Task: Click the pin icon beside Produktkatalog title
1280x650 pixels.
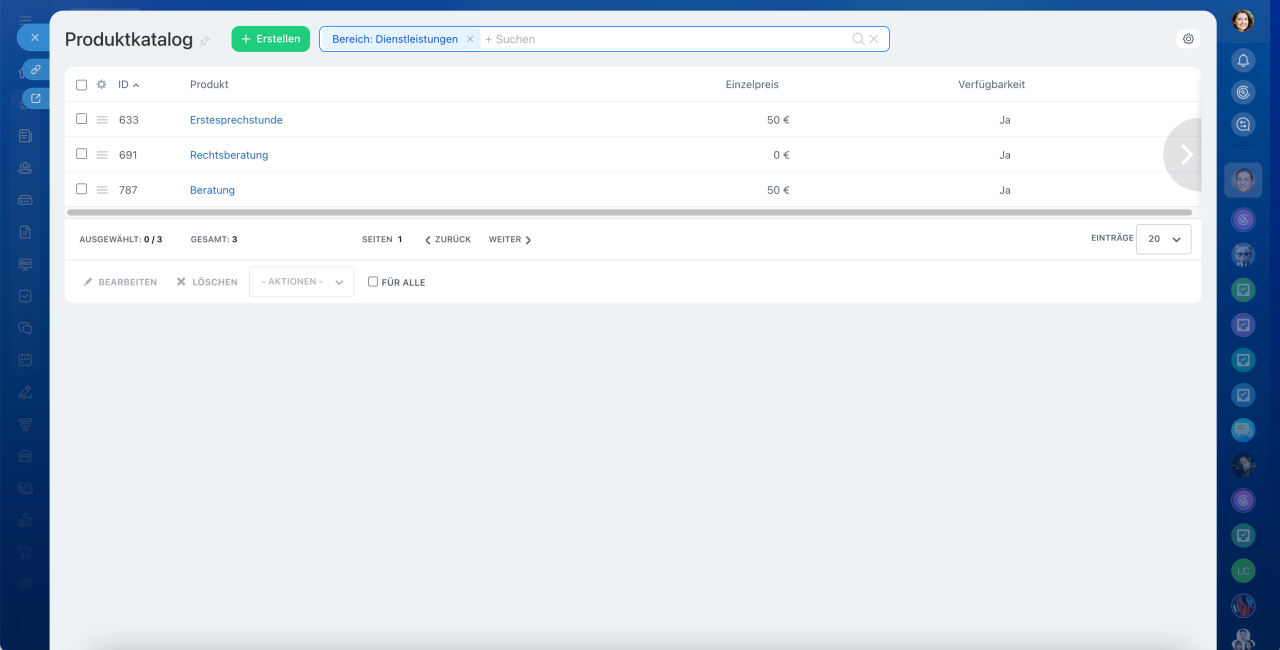Action: pyautogui.click(x=205, y=41)
